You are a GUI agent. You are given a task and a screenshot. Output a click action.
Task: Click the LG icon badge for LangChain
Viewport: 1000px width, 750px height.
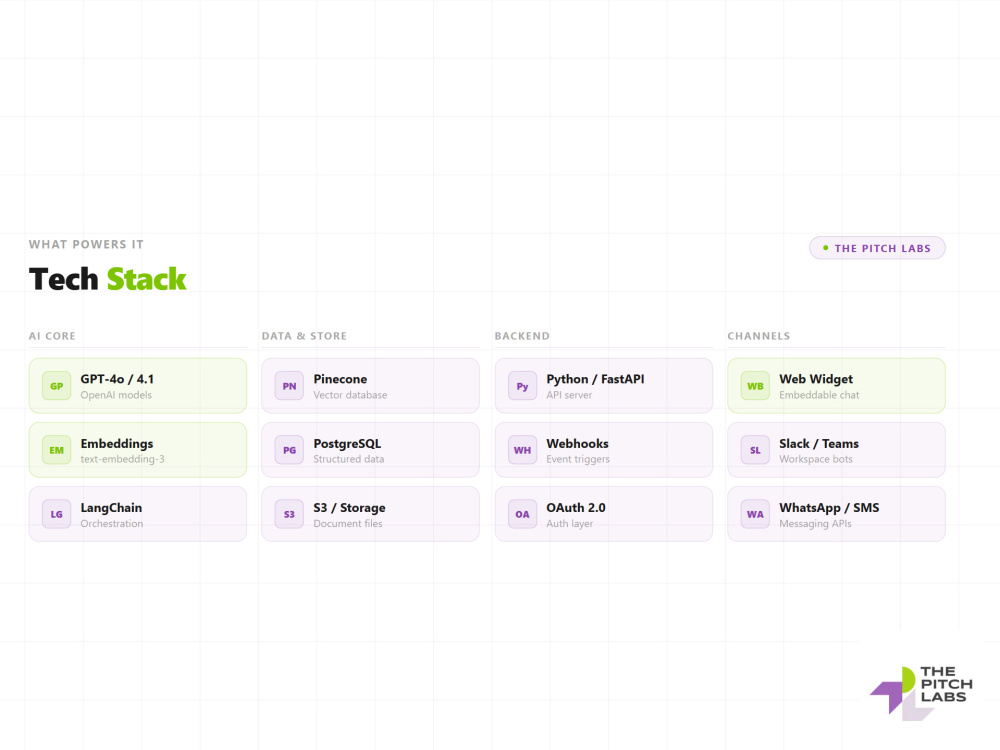(x=56, y=514)
